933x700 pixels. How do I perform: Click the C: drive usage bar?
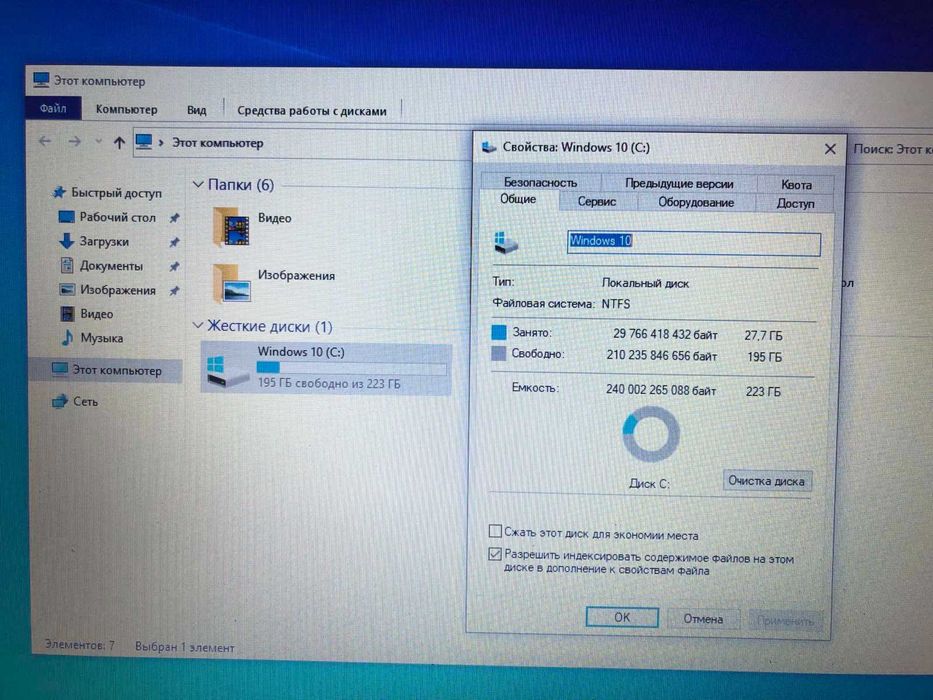352,368
